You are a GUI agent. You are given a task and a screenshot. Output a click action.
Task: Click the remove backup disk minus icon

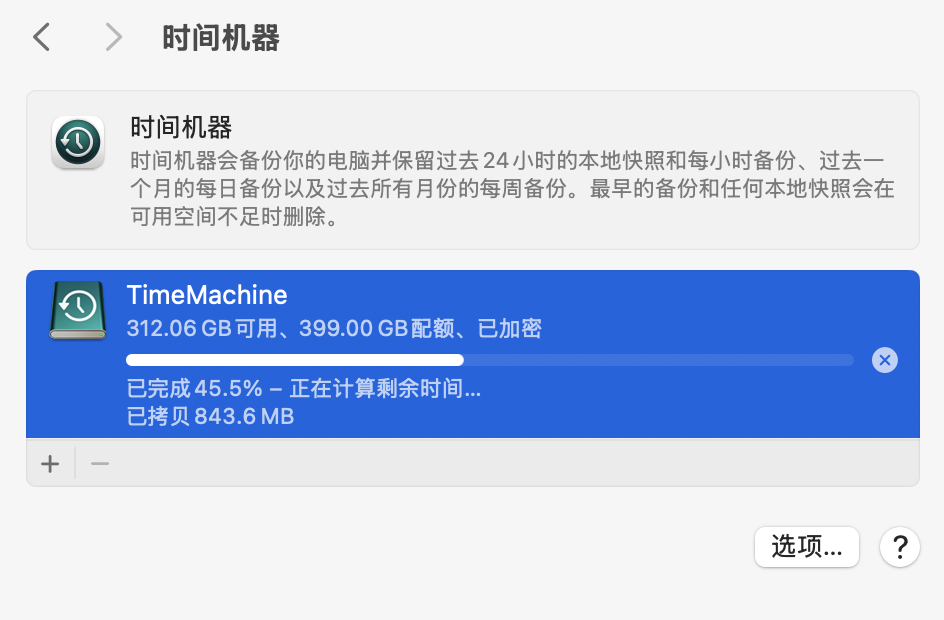click(98, 463)
